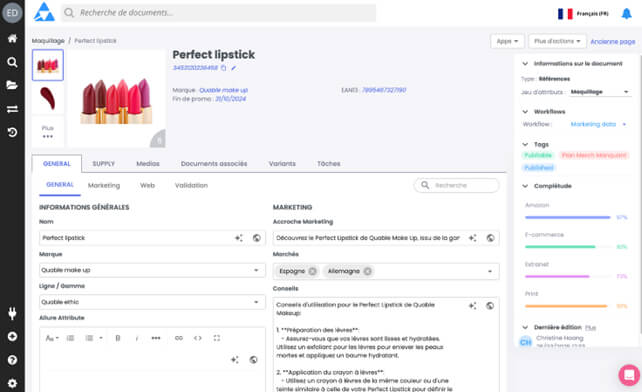Remove the Allemagne market tag
The width and height of the screenshot is (642, 392).
click(x=367, y=271)
